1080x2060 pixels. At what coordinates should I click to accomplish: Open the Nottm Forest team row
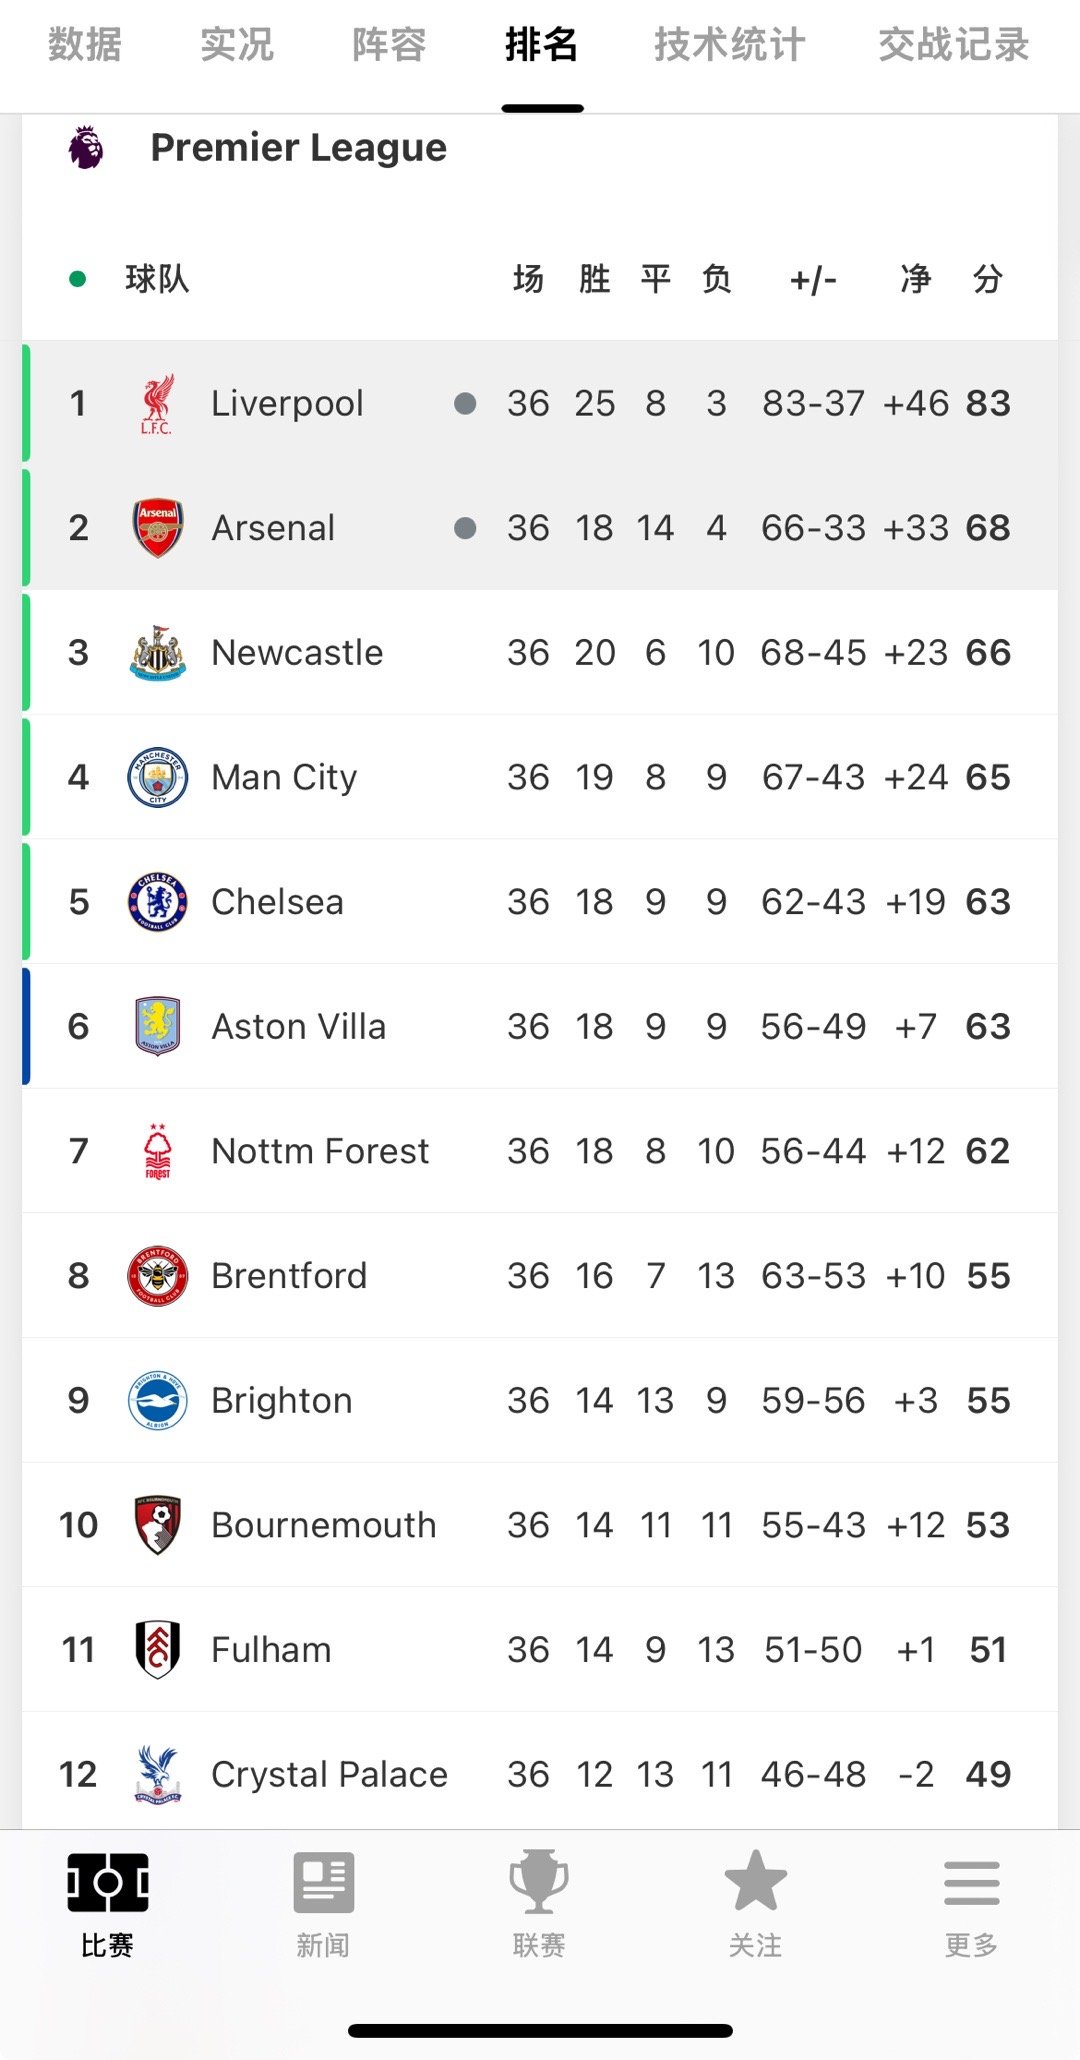tap(540, 1151)
